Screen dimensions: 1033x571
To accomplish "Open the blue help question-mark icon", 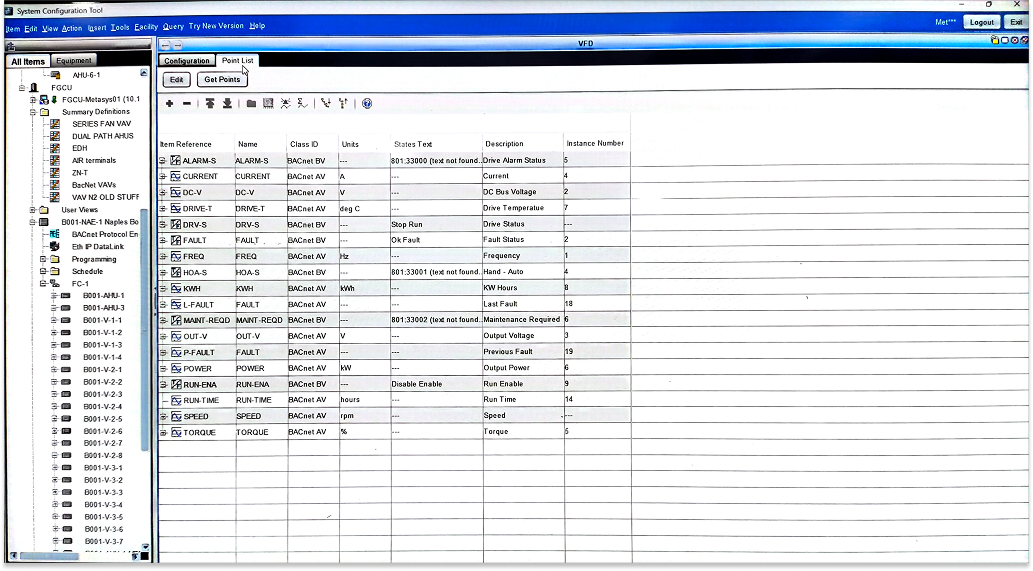I will (x=367, y=103).
